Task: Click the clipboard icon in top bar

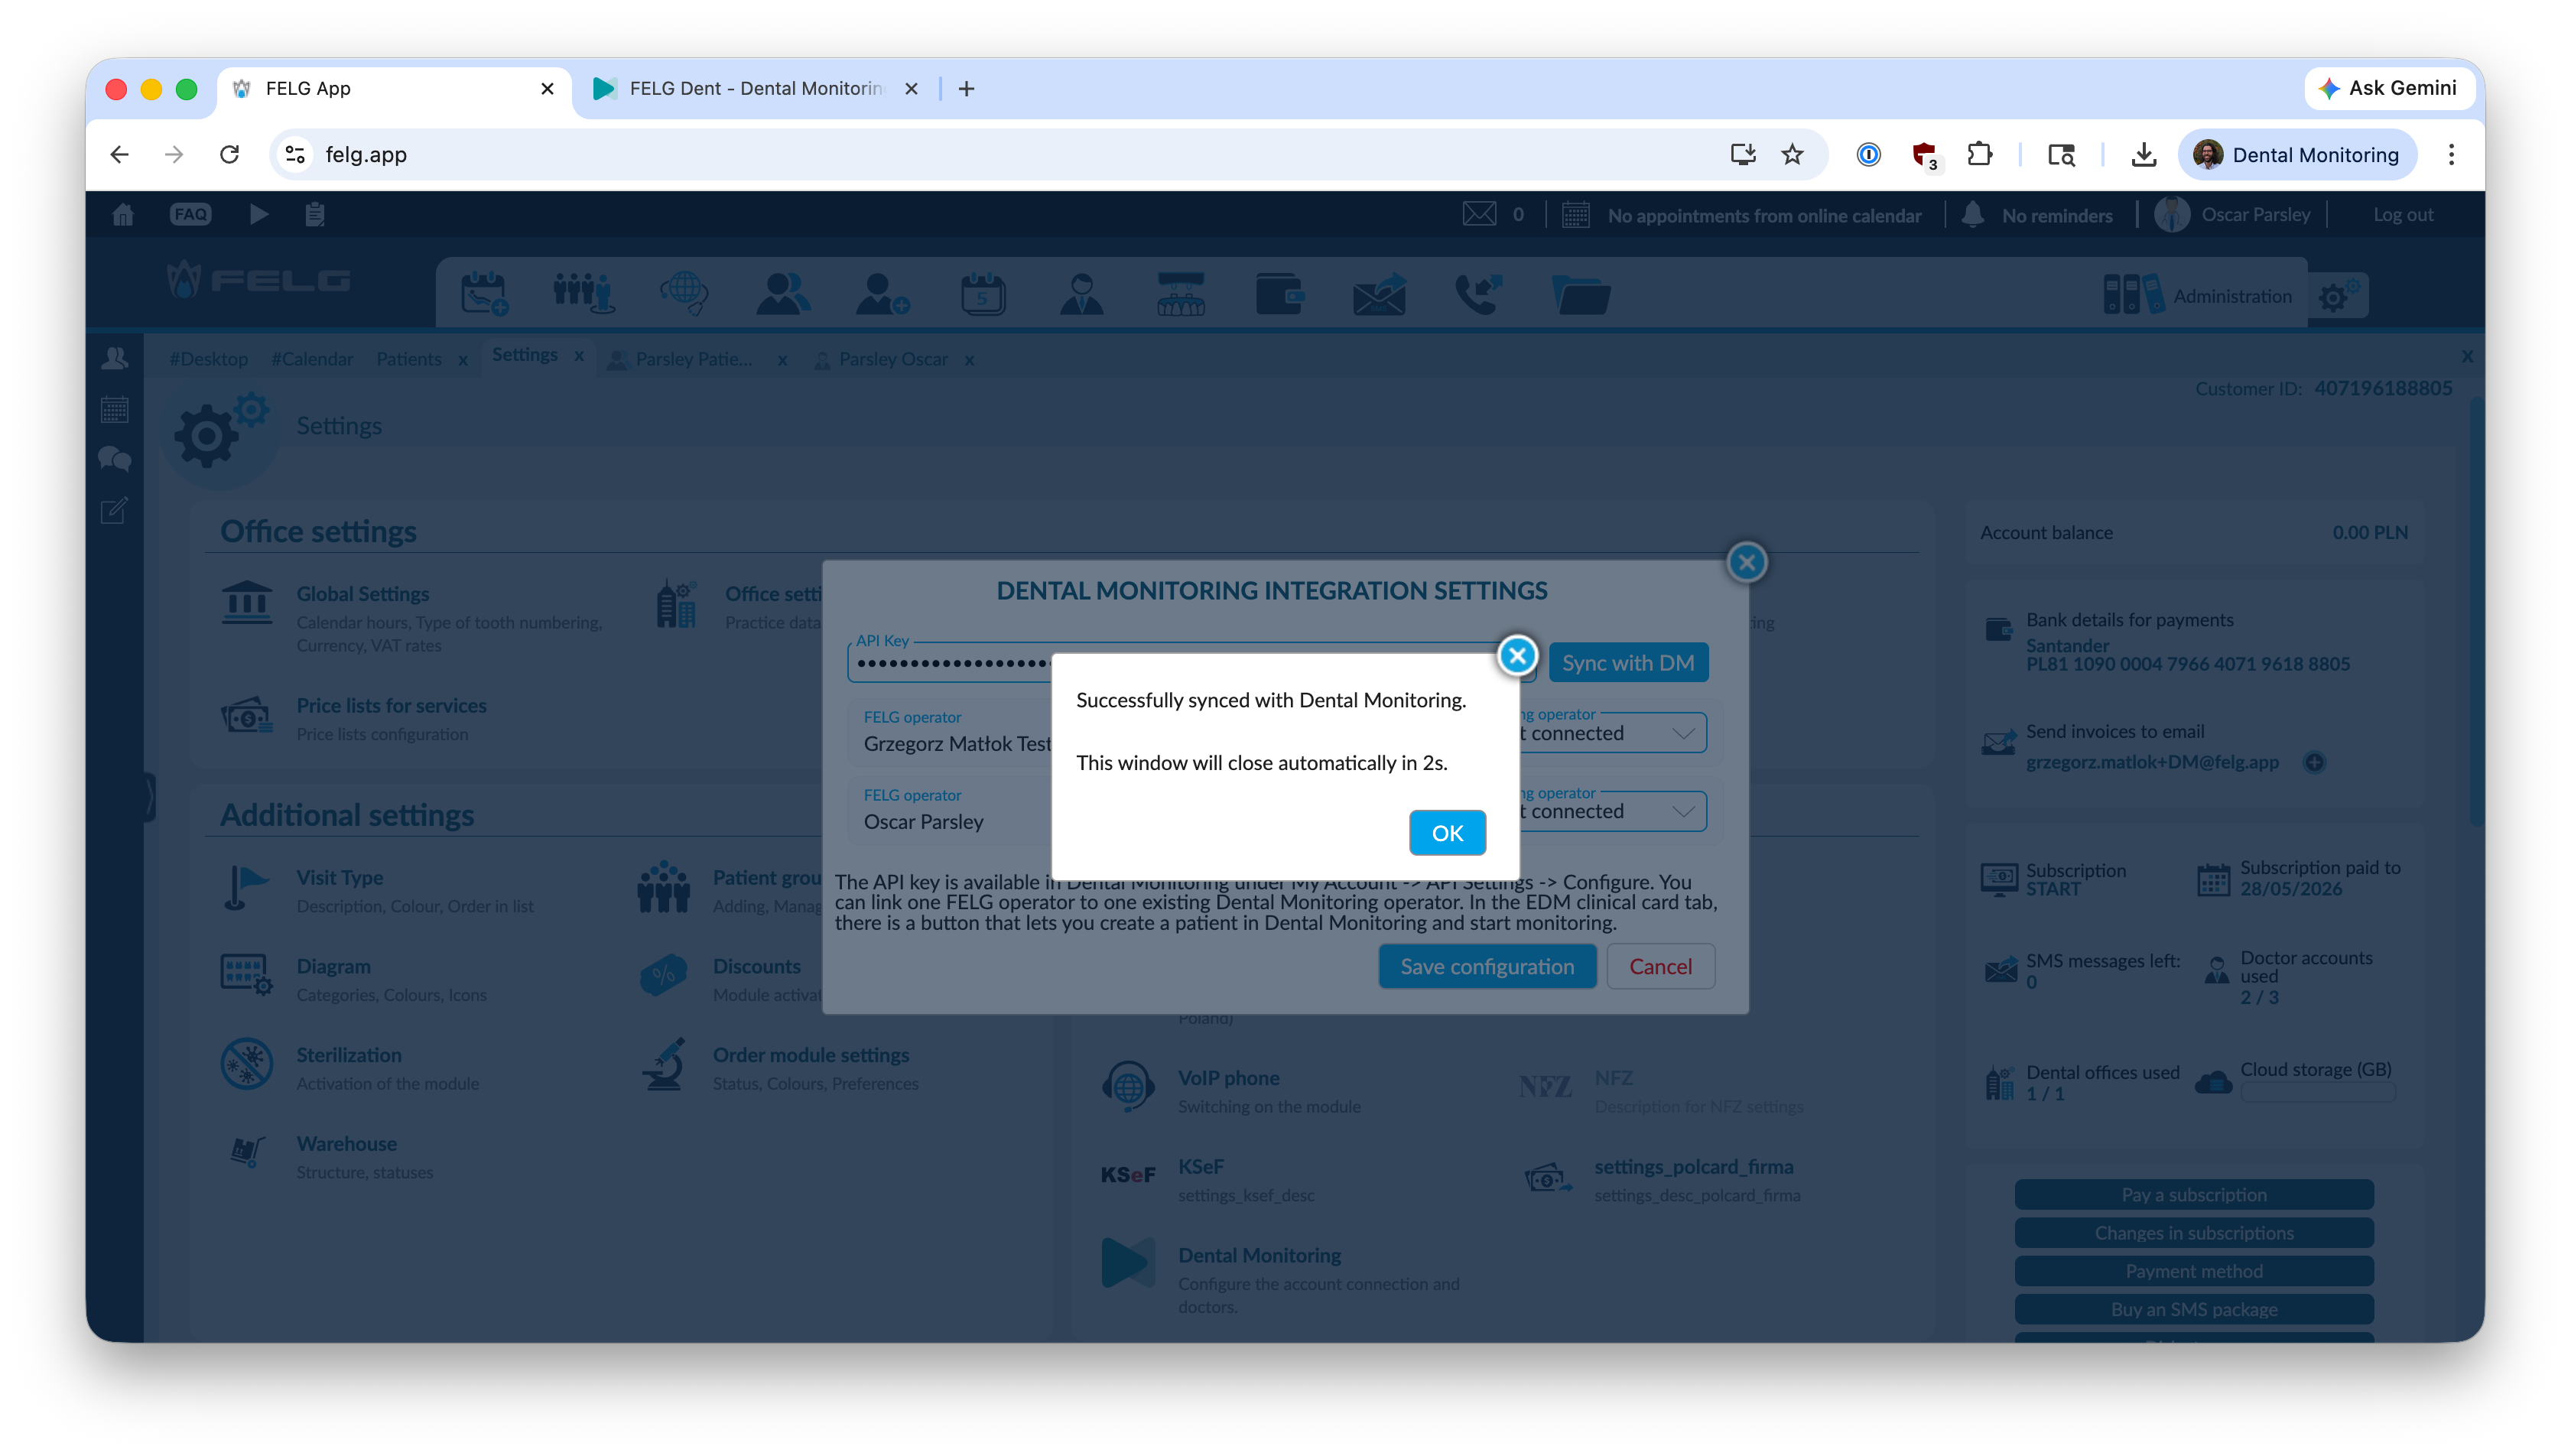Action: (x=315, y=214)
